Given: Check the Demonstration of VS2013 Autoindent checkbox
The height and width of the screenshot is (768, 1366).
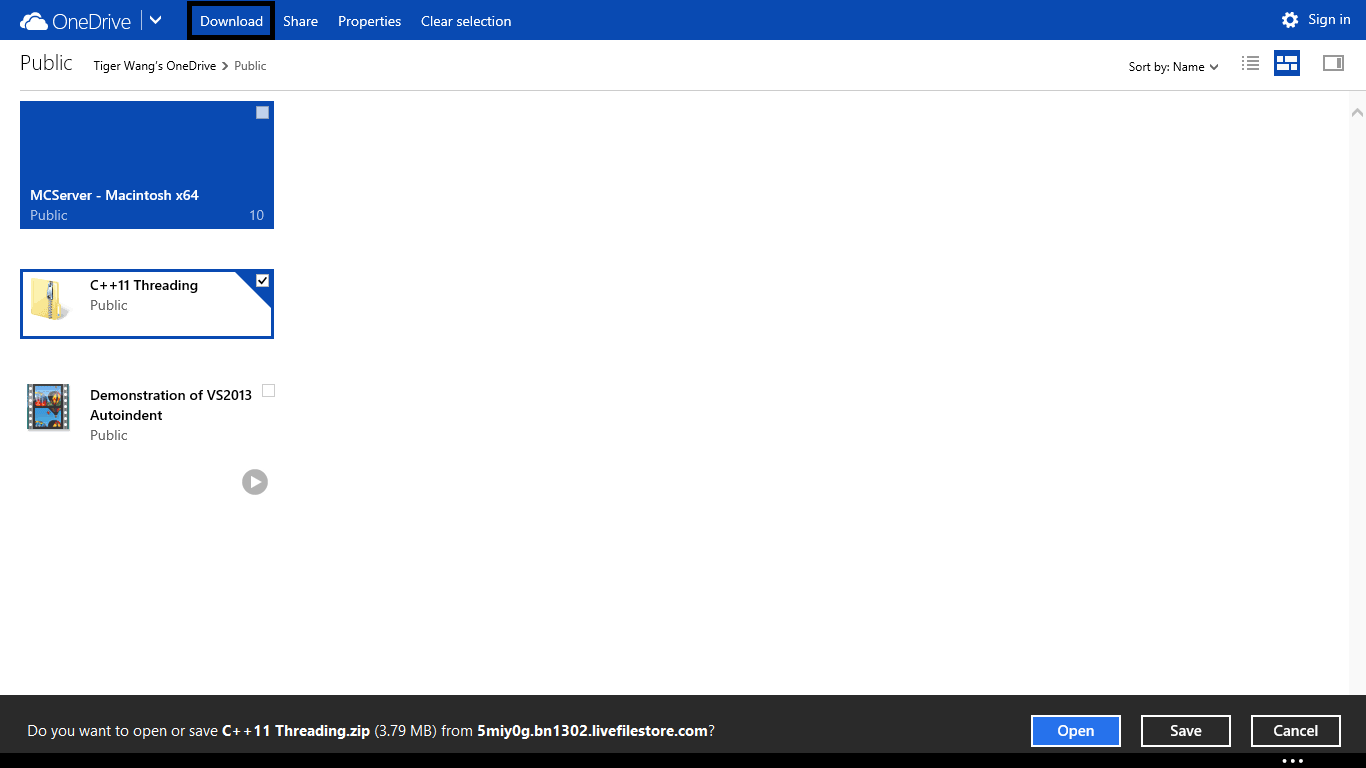Looking at the screenshot, I should click(x=268, y=391).
